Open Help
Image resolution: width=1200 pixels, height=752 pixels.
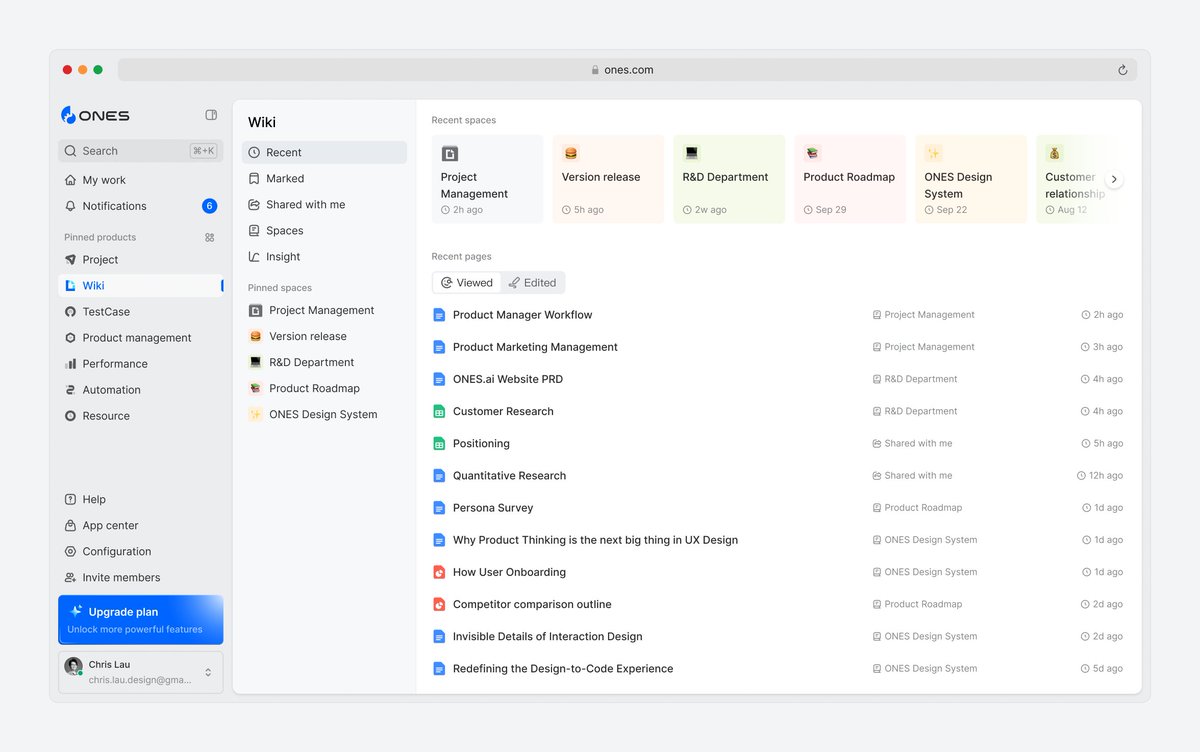(141, 500)
